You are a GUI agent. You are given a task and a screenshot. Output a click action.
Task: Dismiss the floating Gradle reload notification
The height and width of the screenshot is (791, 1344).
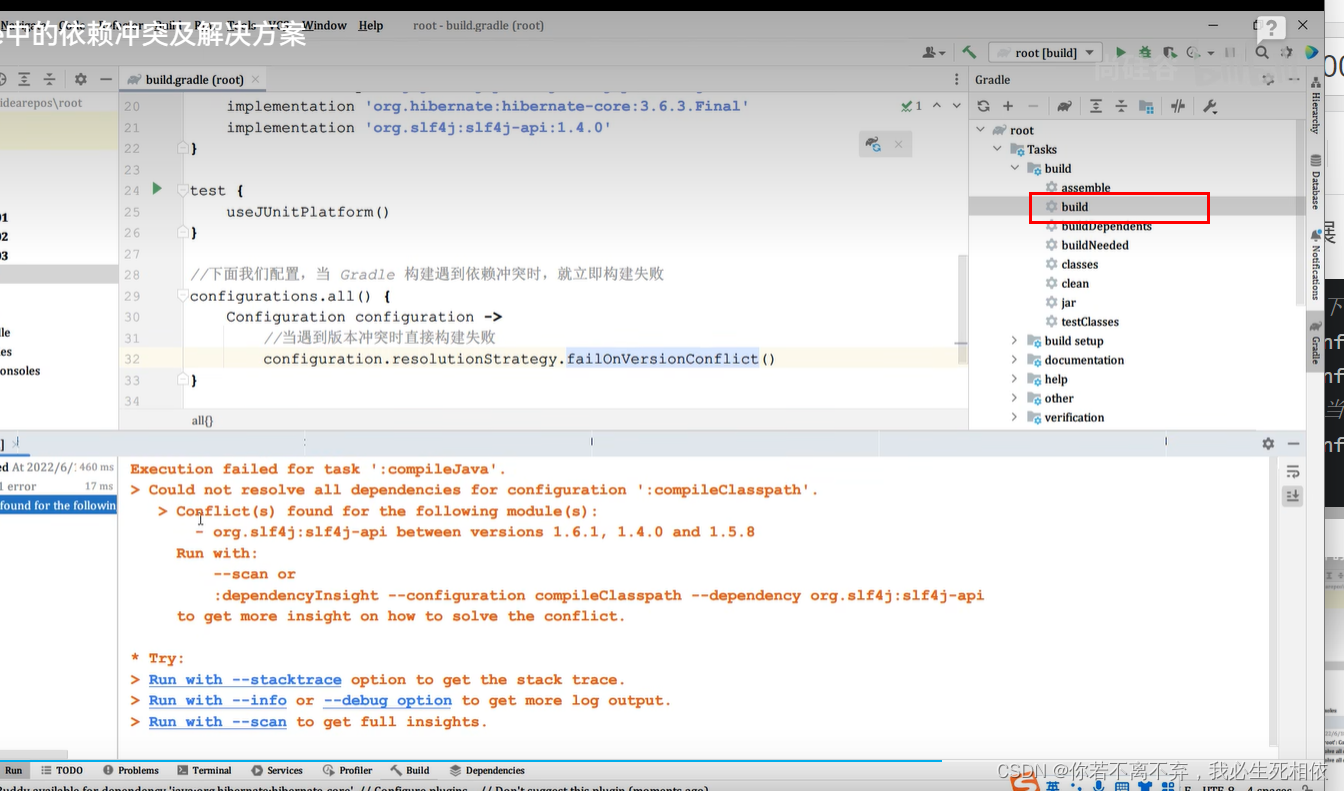[x=898, y=145]
